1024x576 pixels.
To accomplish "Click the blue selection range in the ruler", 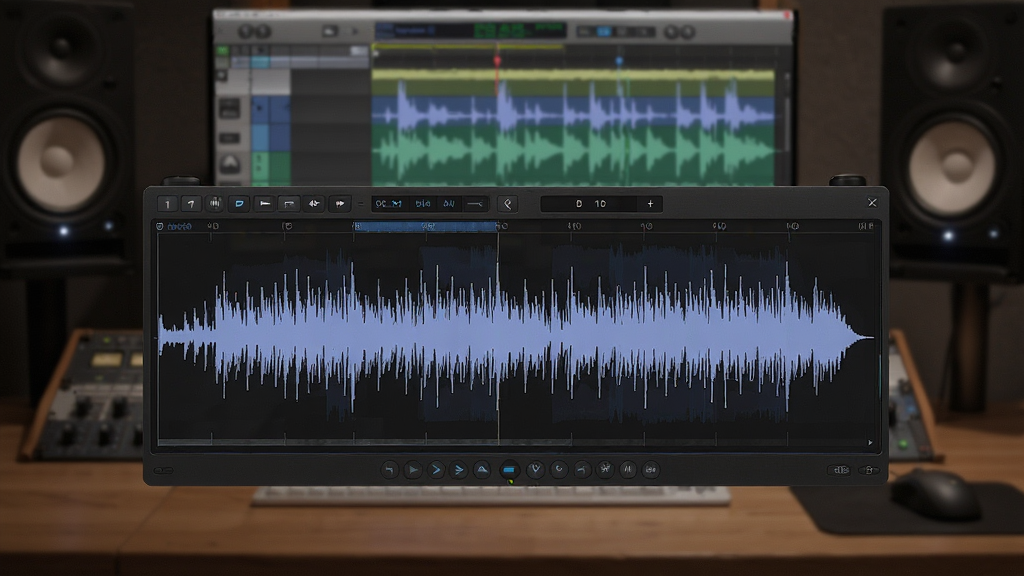I will point(425,226).
